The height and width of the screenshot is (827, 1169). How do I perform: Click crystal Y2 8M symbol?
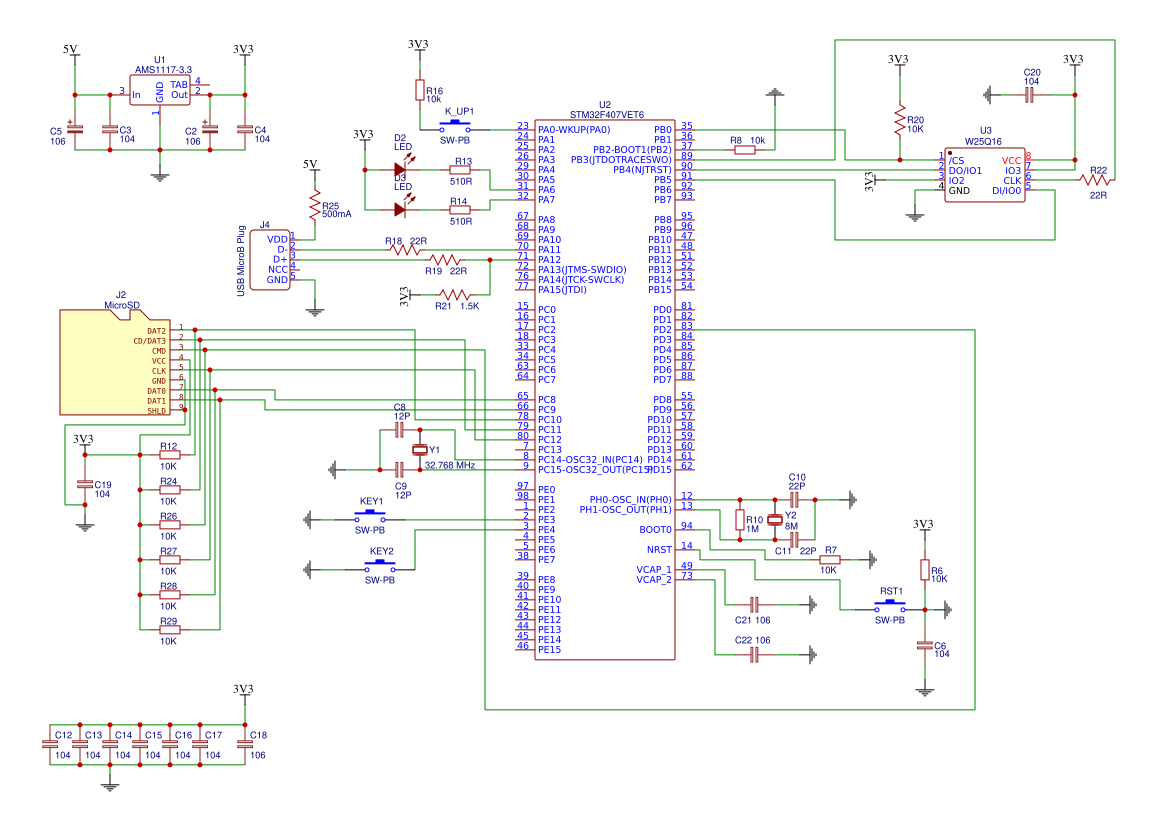pyautogui.click(x=775, y=520)
